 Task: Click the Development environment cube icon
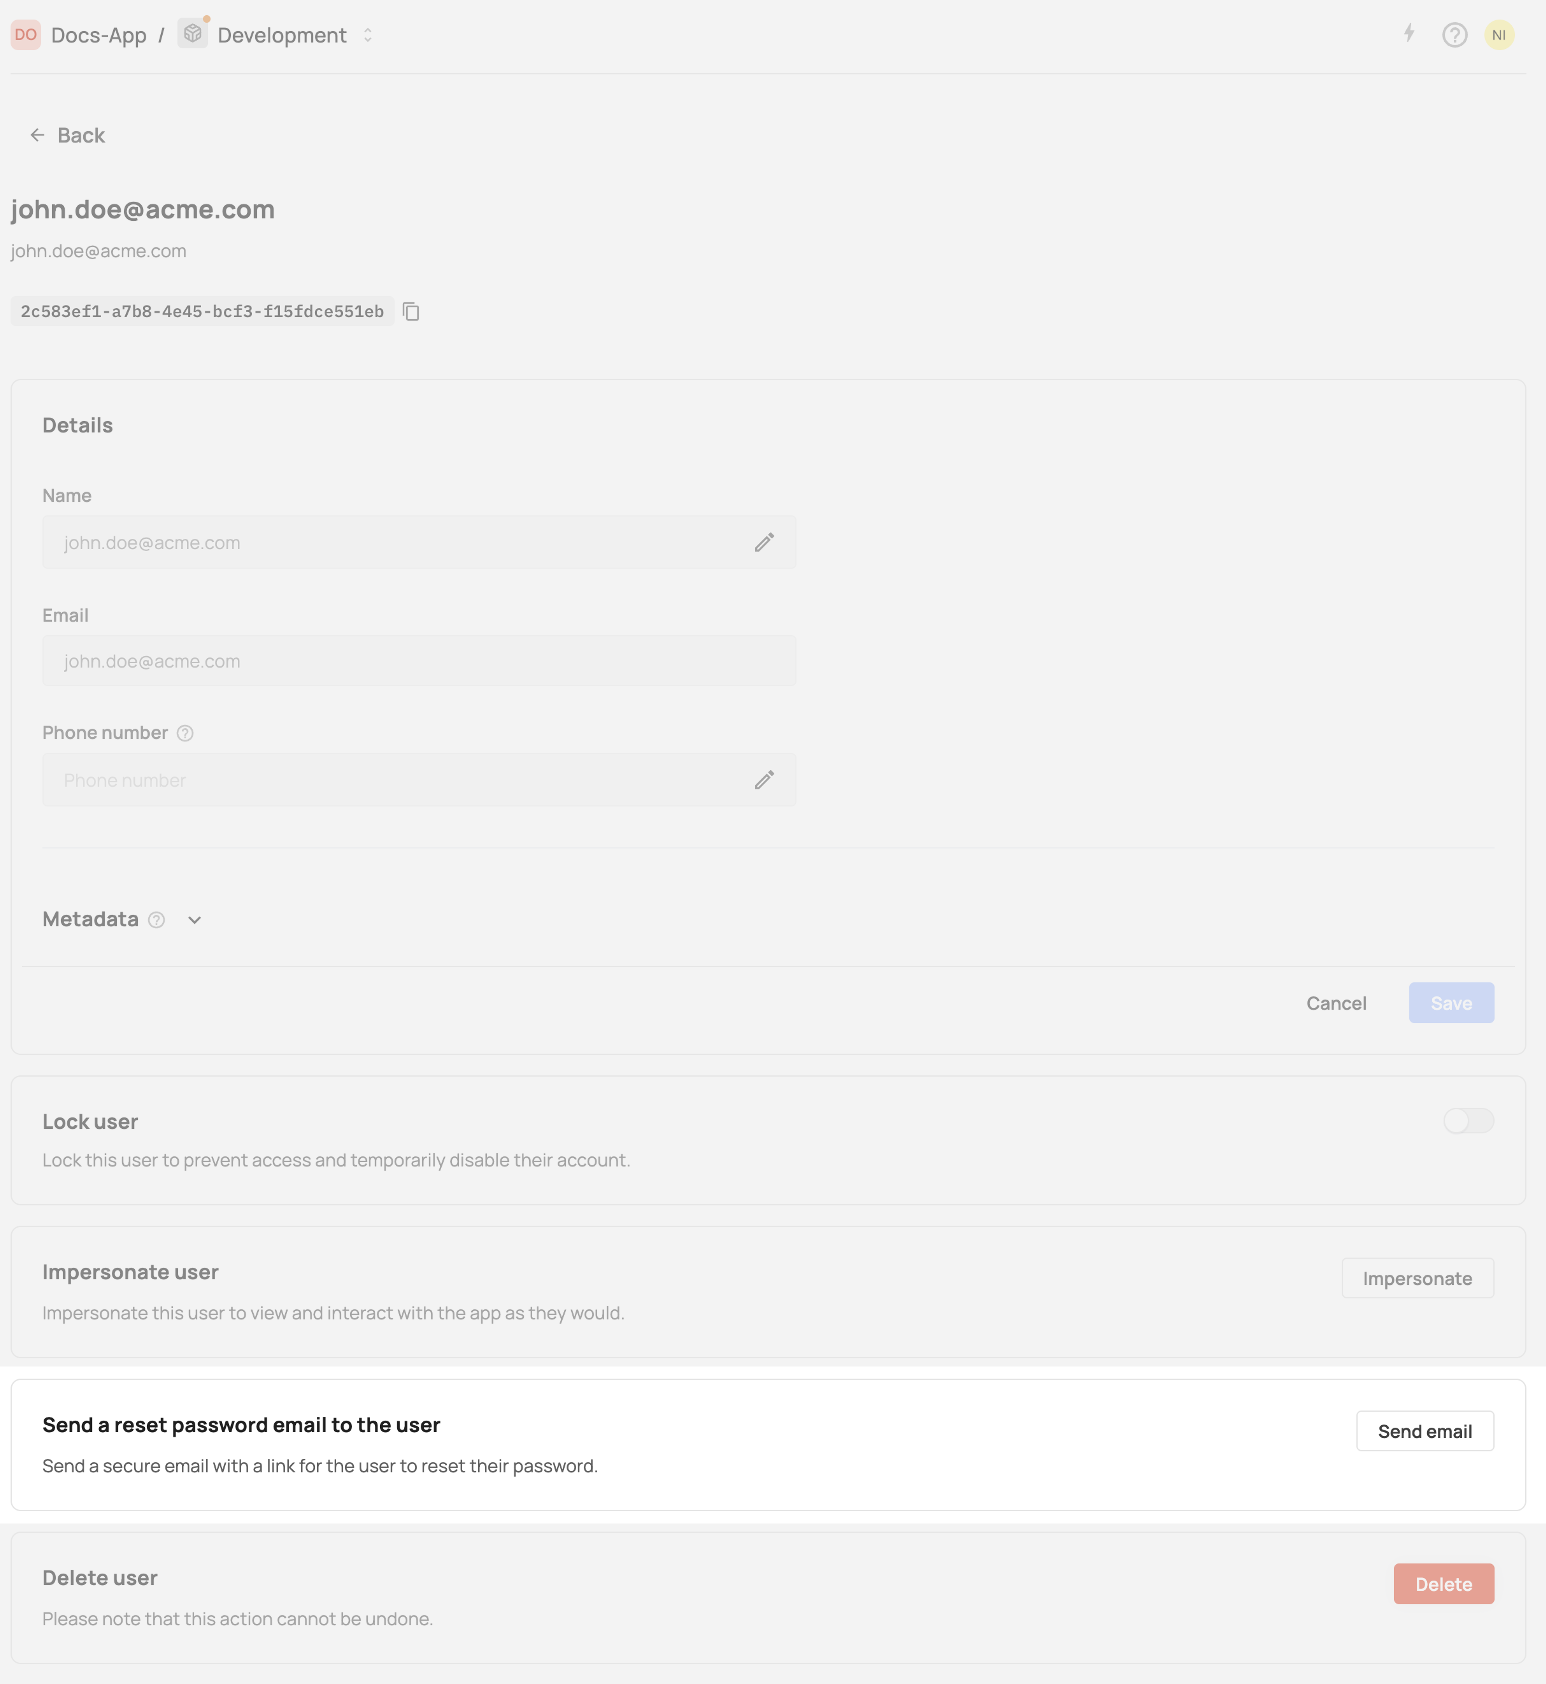(x=192, y=33)
